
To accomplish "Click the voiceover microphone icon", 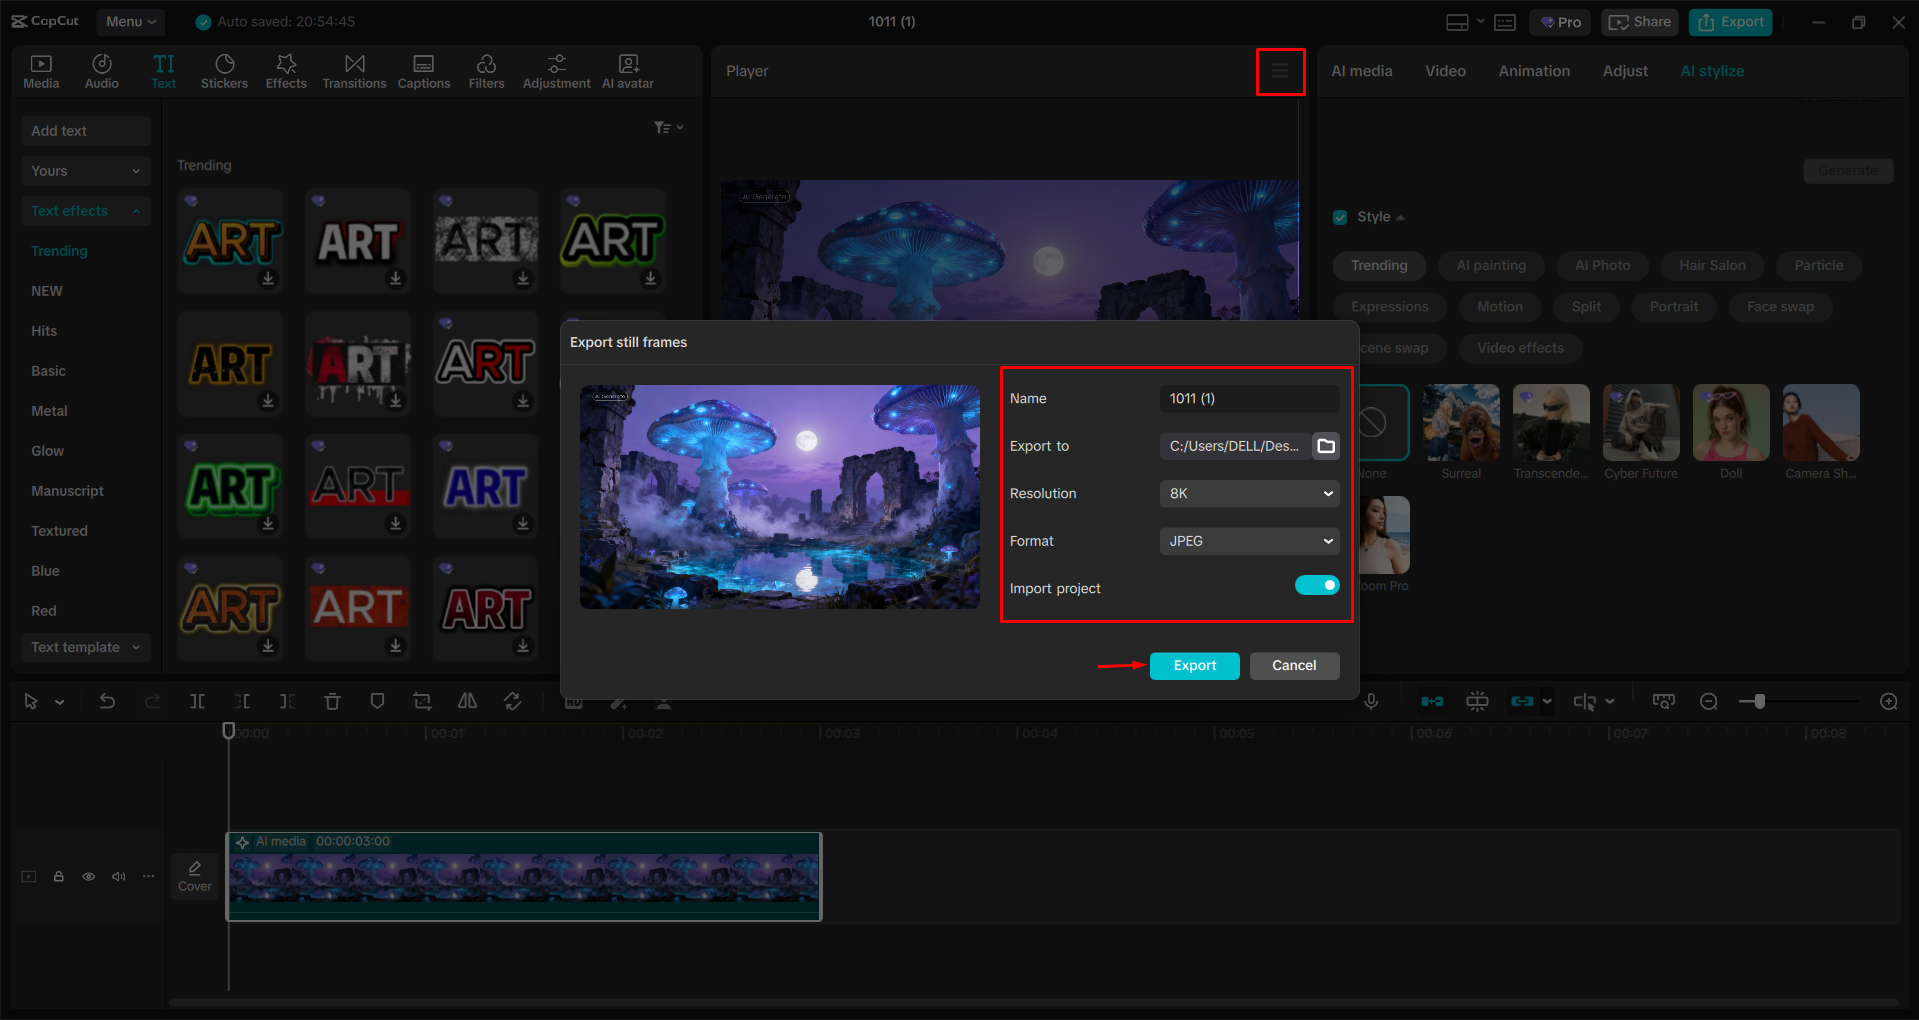I will point(1371,701).
